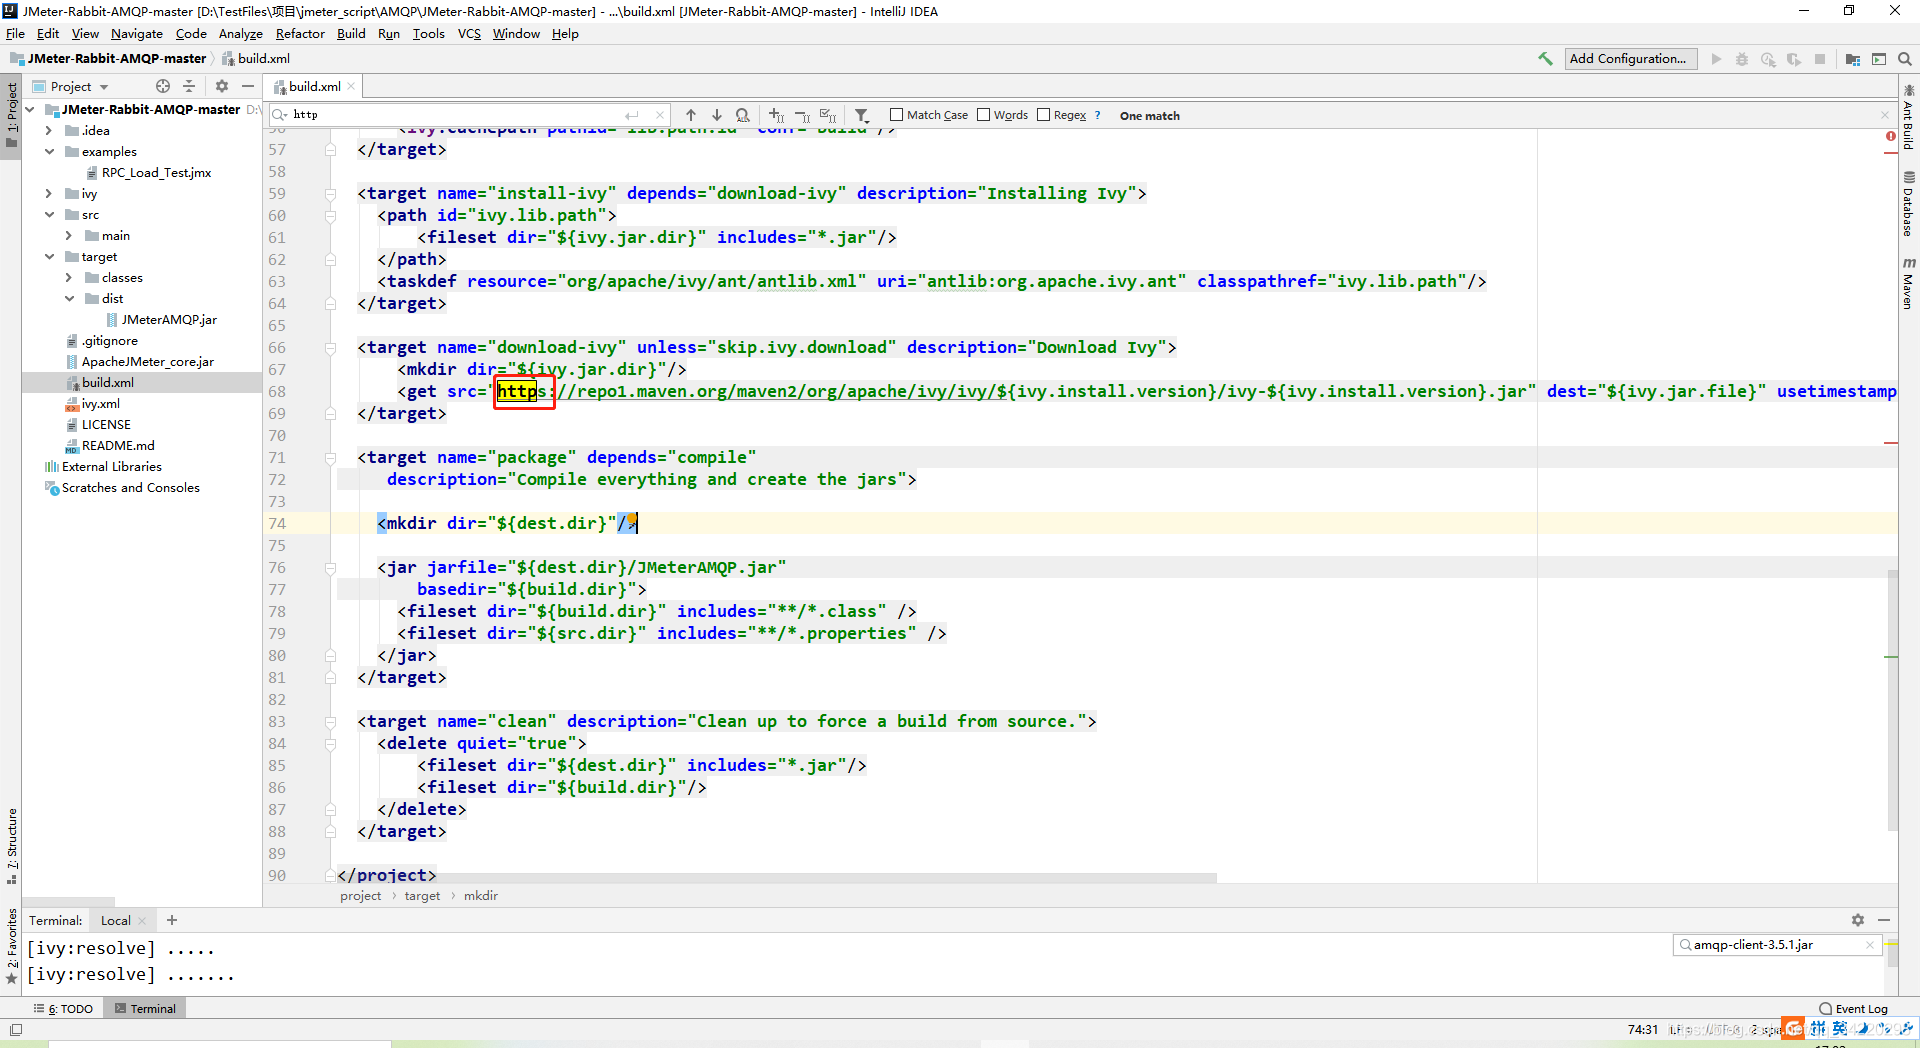Expand the ivy folder
The width and height of the screenshot is (1920, 1048).
tap(48, 193)
